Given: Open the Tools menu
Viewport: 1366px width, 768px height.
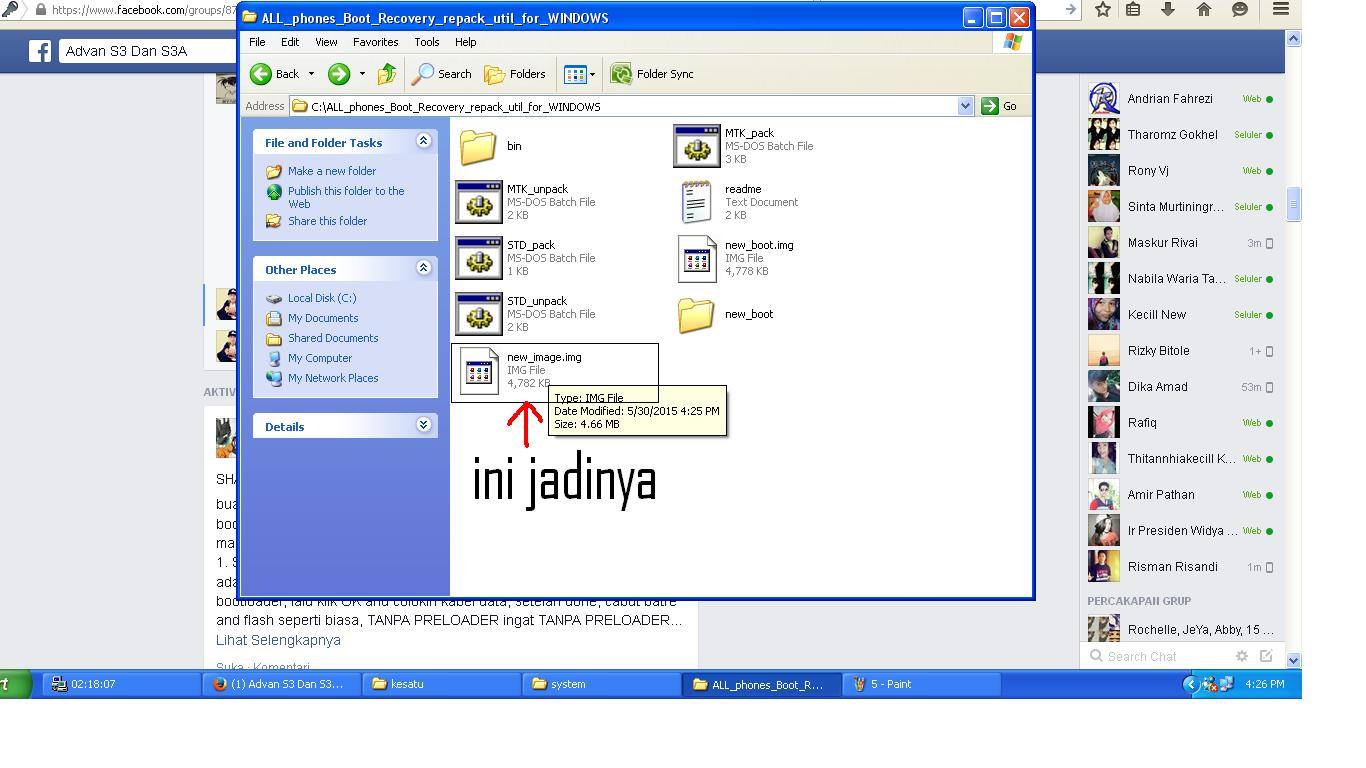Looking at the screenshot, I should (427, 42).
